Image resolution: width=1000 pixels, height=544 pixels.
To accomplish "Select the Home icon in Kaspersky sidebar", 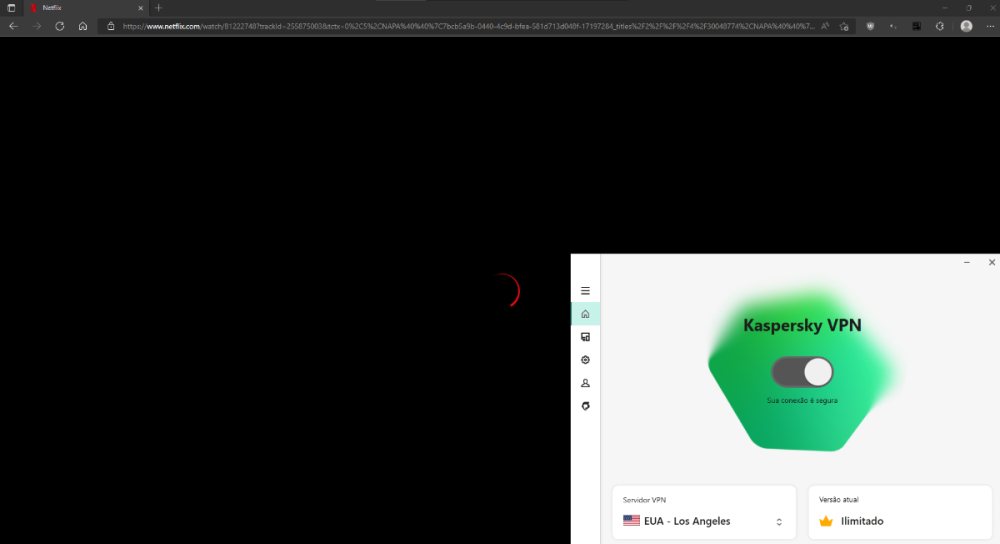I will pyautogui.click(x=585, y=314).
